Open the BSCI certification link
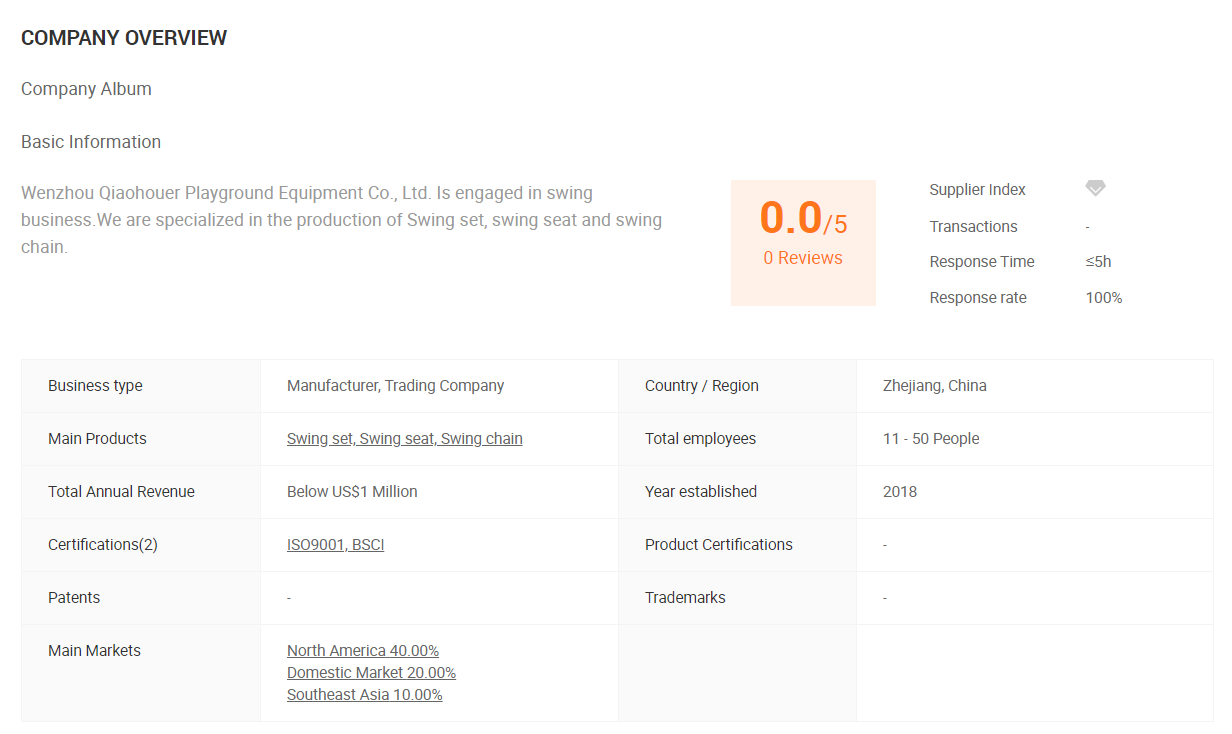The image size is (1232, 734). 368,545
